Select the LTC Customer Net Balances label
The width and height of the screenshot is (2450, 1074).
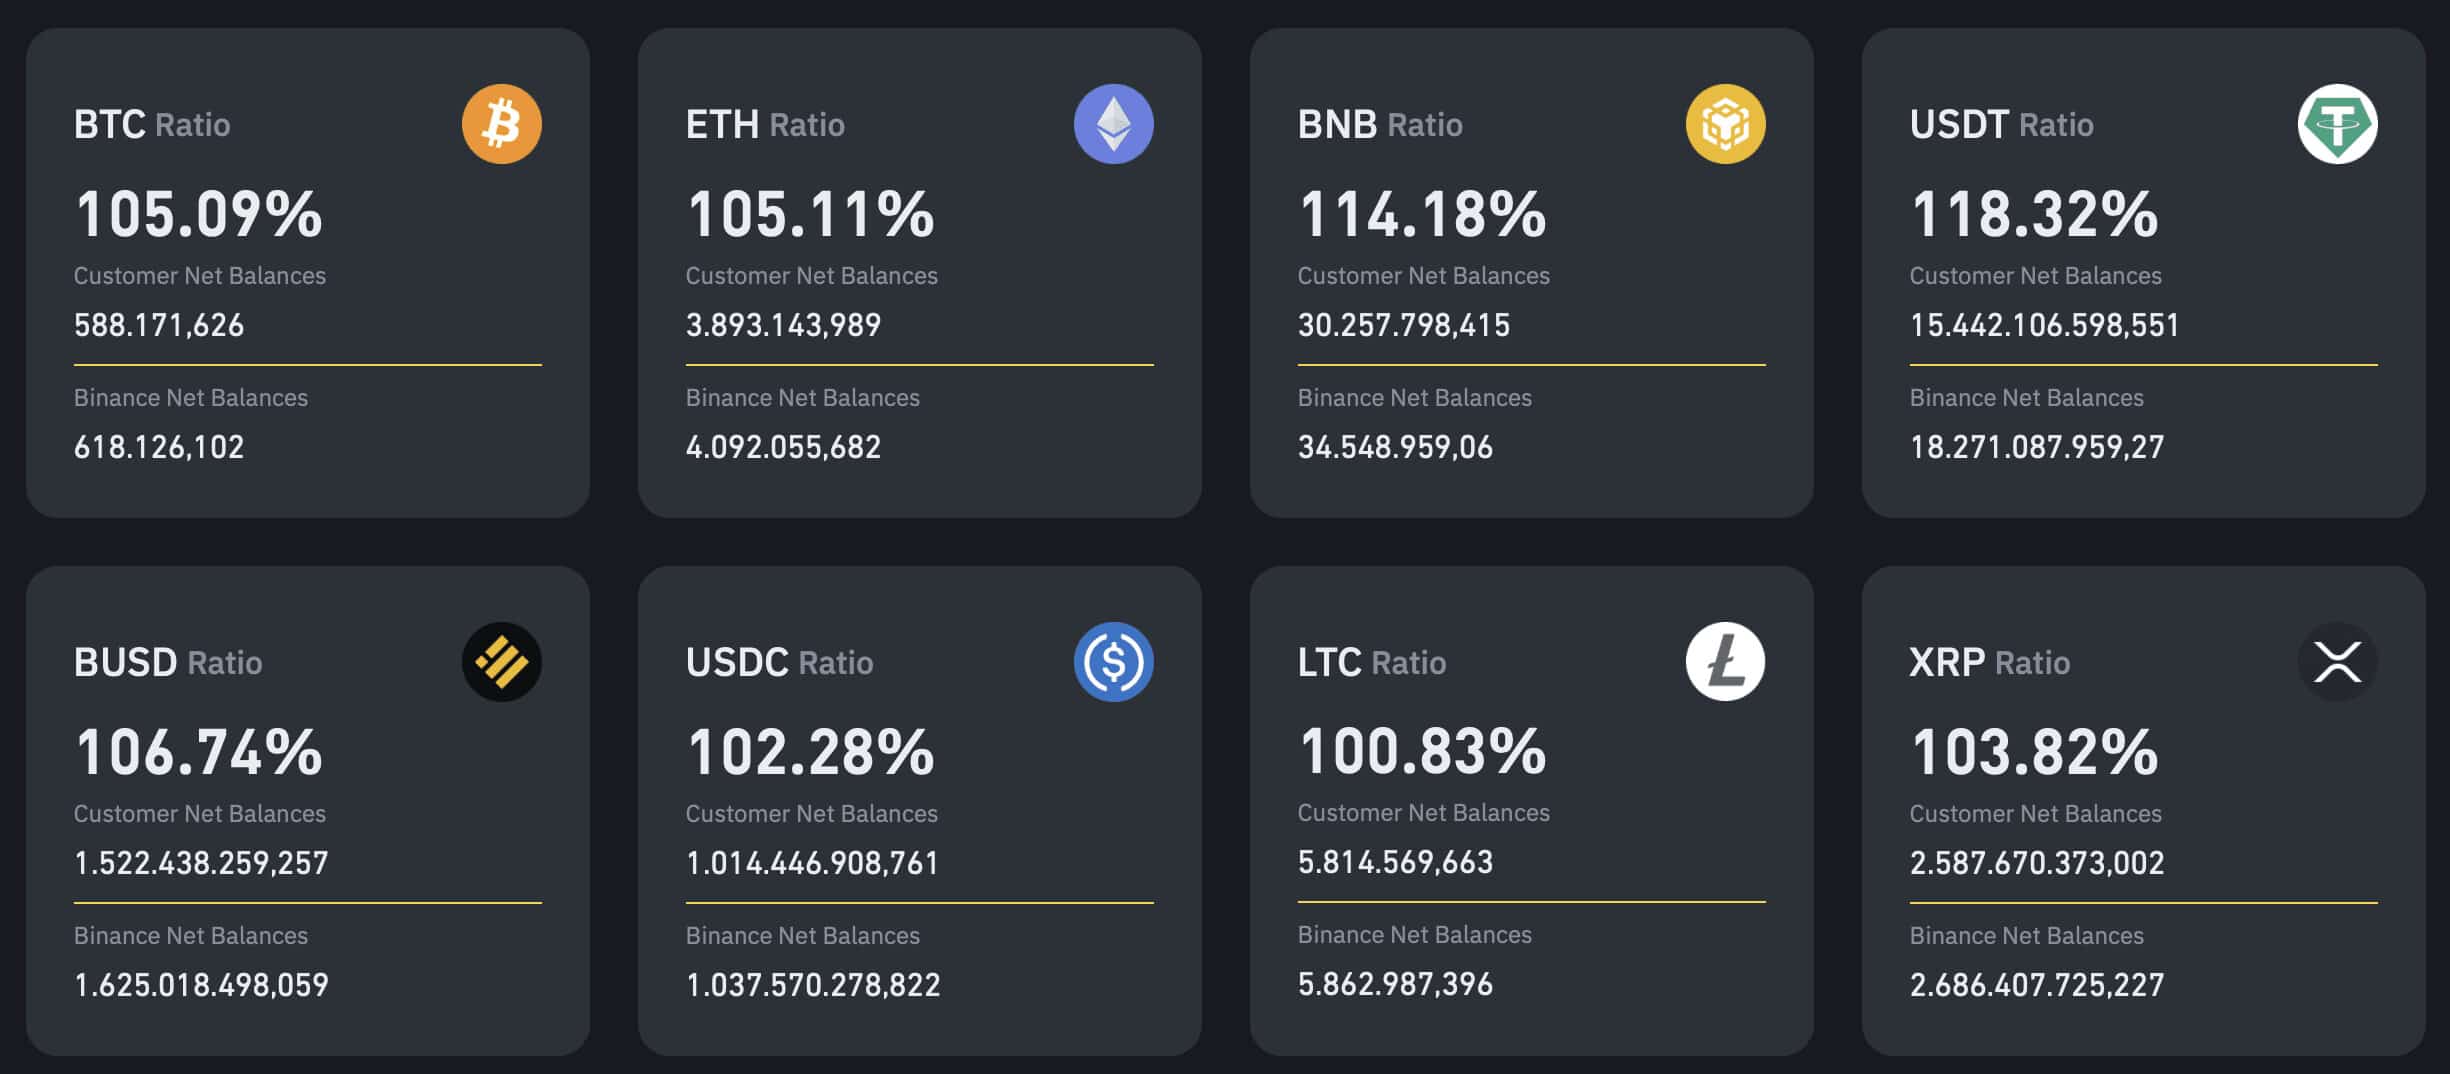point(1423,813)
